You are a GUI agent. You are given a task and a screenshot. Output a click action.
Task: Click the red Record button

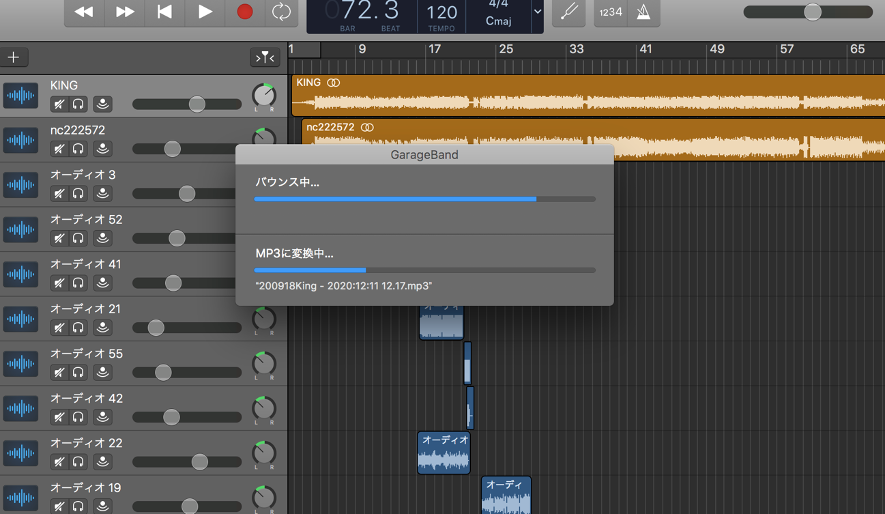click(x=245, y=12)
